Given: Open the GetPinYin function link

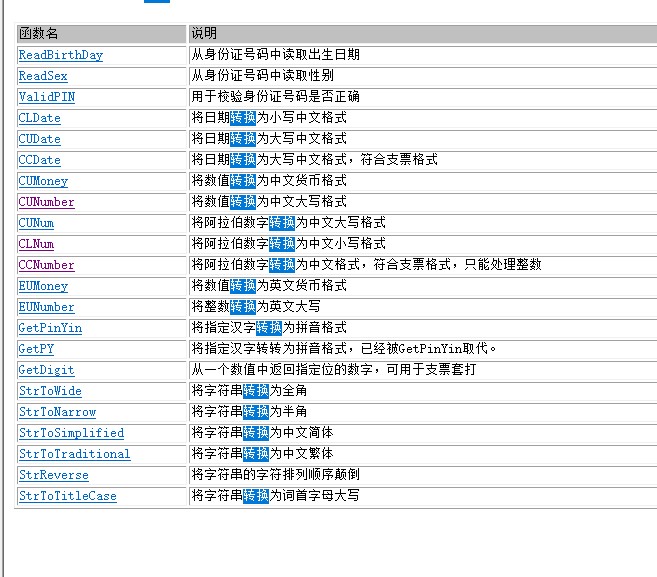Looking at the screenshot, I should click(x=50, y=328).
